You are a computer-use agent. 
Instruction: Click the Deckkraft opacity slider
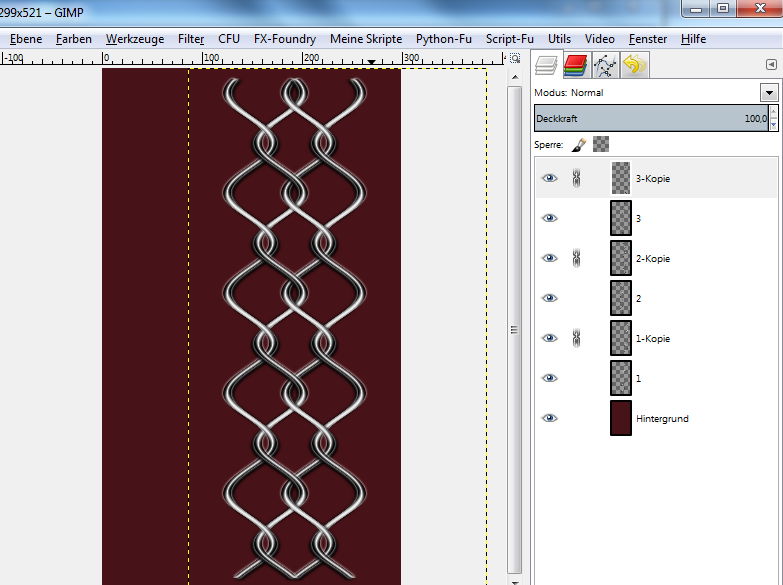(x=650, y=119)
